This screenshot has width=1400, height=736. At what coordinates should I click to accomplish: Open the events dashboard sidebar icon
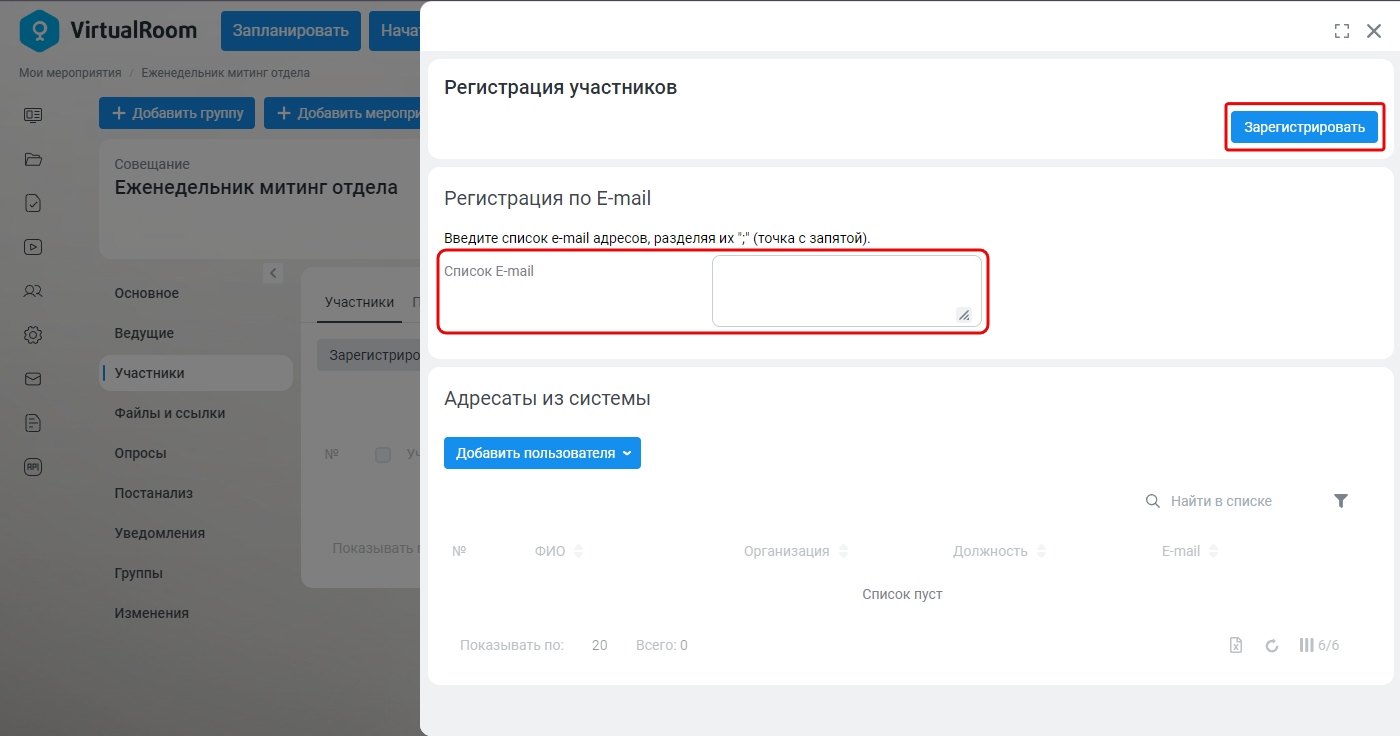click(x=33, y=115)
